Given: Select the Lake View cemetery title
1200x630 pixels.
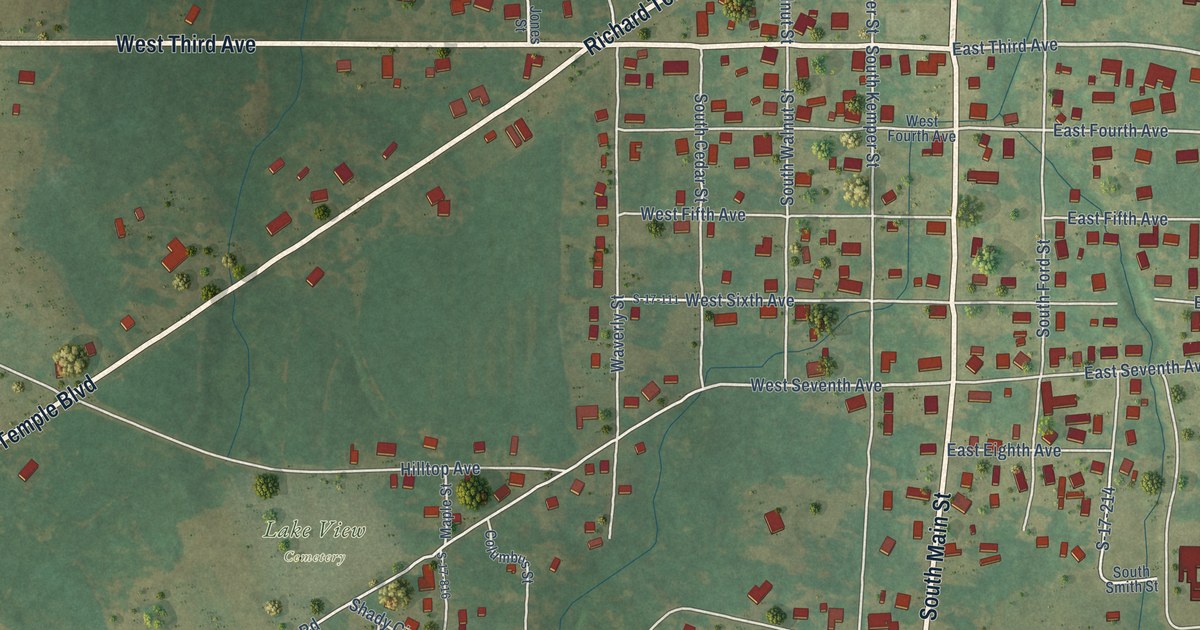Looking at the screenshot, I should pyautogui.click(x=315, y=530).
